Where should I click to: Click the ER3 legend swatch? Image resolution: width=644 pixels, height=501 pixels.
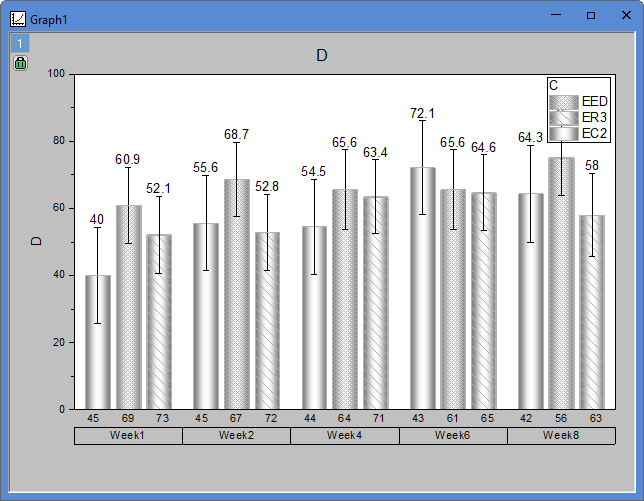564,118
